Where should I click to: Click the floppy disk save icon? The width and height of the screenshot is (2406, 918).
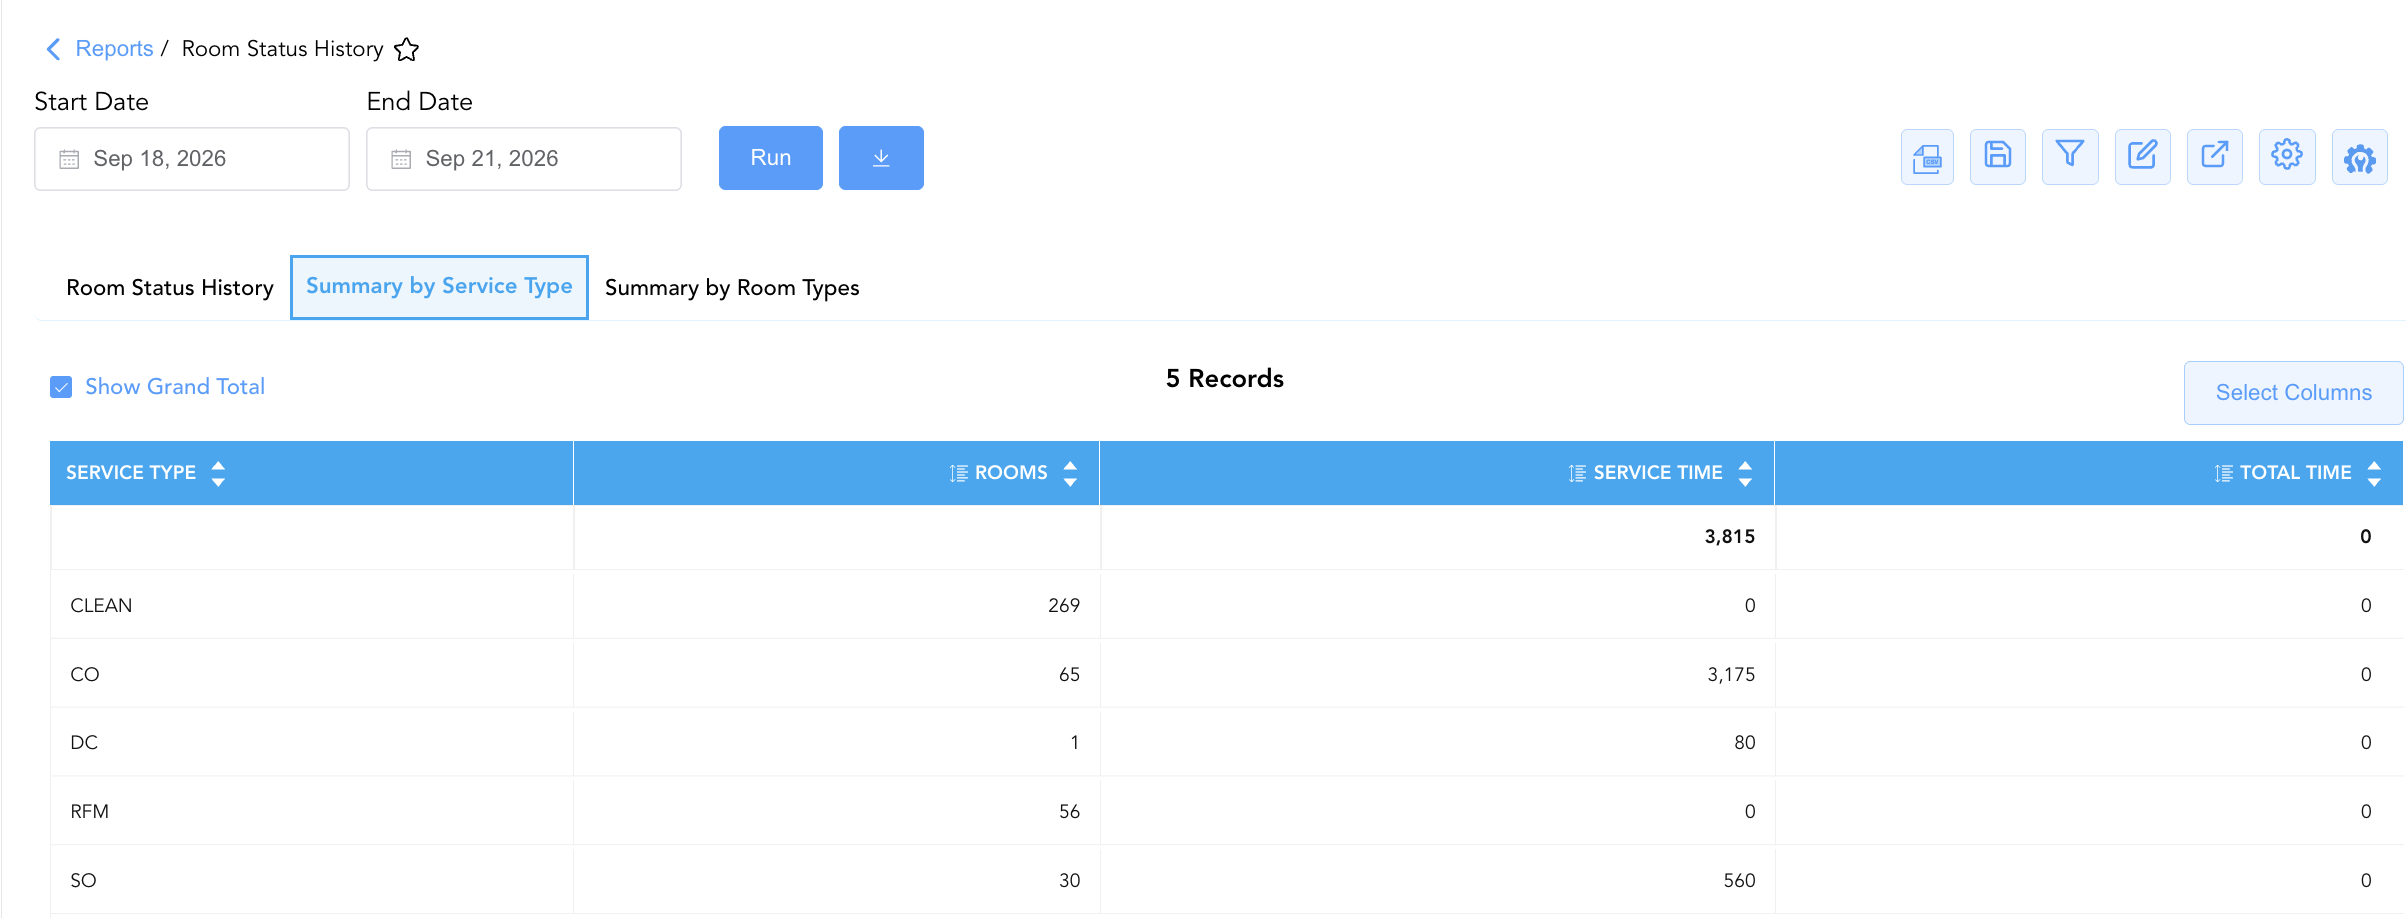[1998, 157]
